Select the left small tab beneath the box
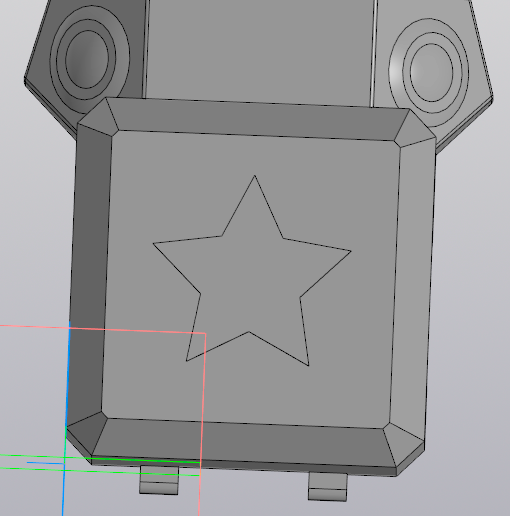This screenshot has height=516, width=510. pos(159,480)
